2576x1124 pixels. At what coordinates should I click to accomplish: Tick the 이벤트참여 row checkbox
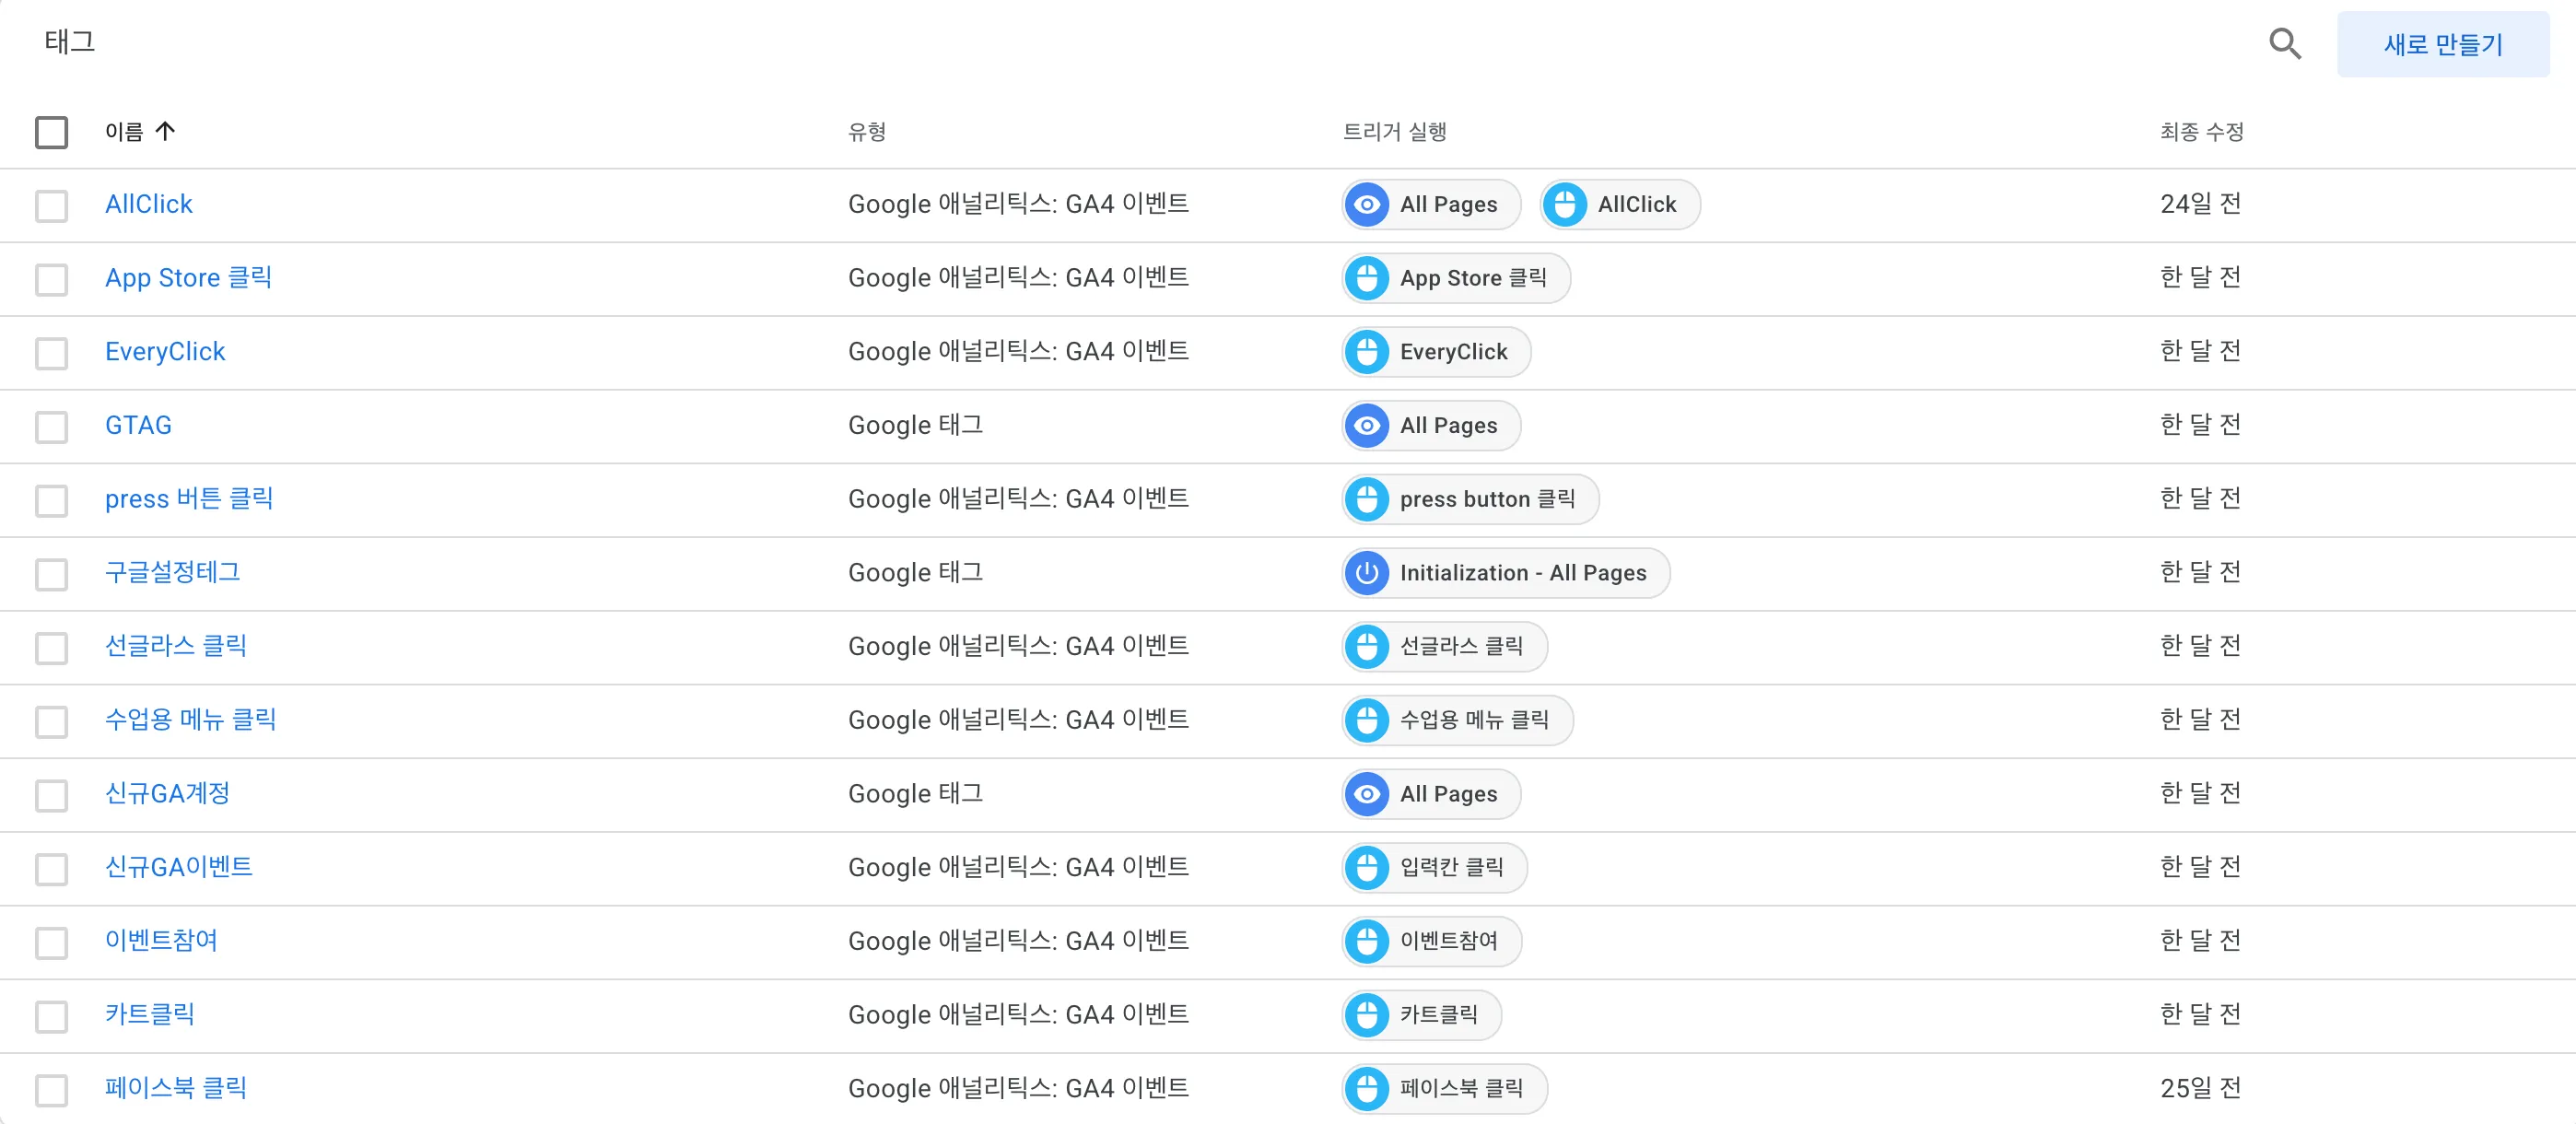(51, 942)
